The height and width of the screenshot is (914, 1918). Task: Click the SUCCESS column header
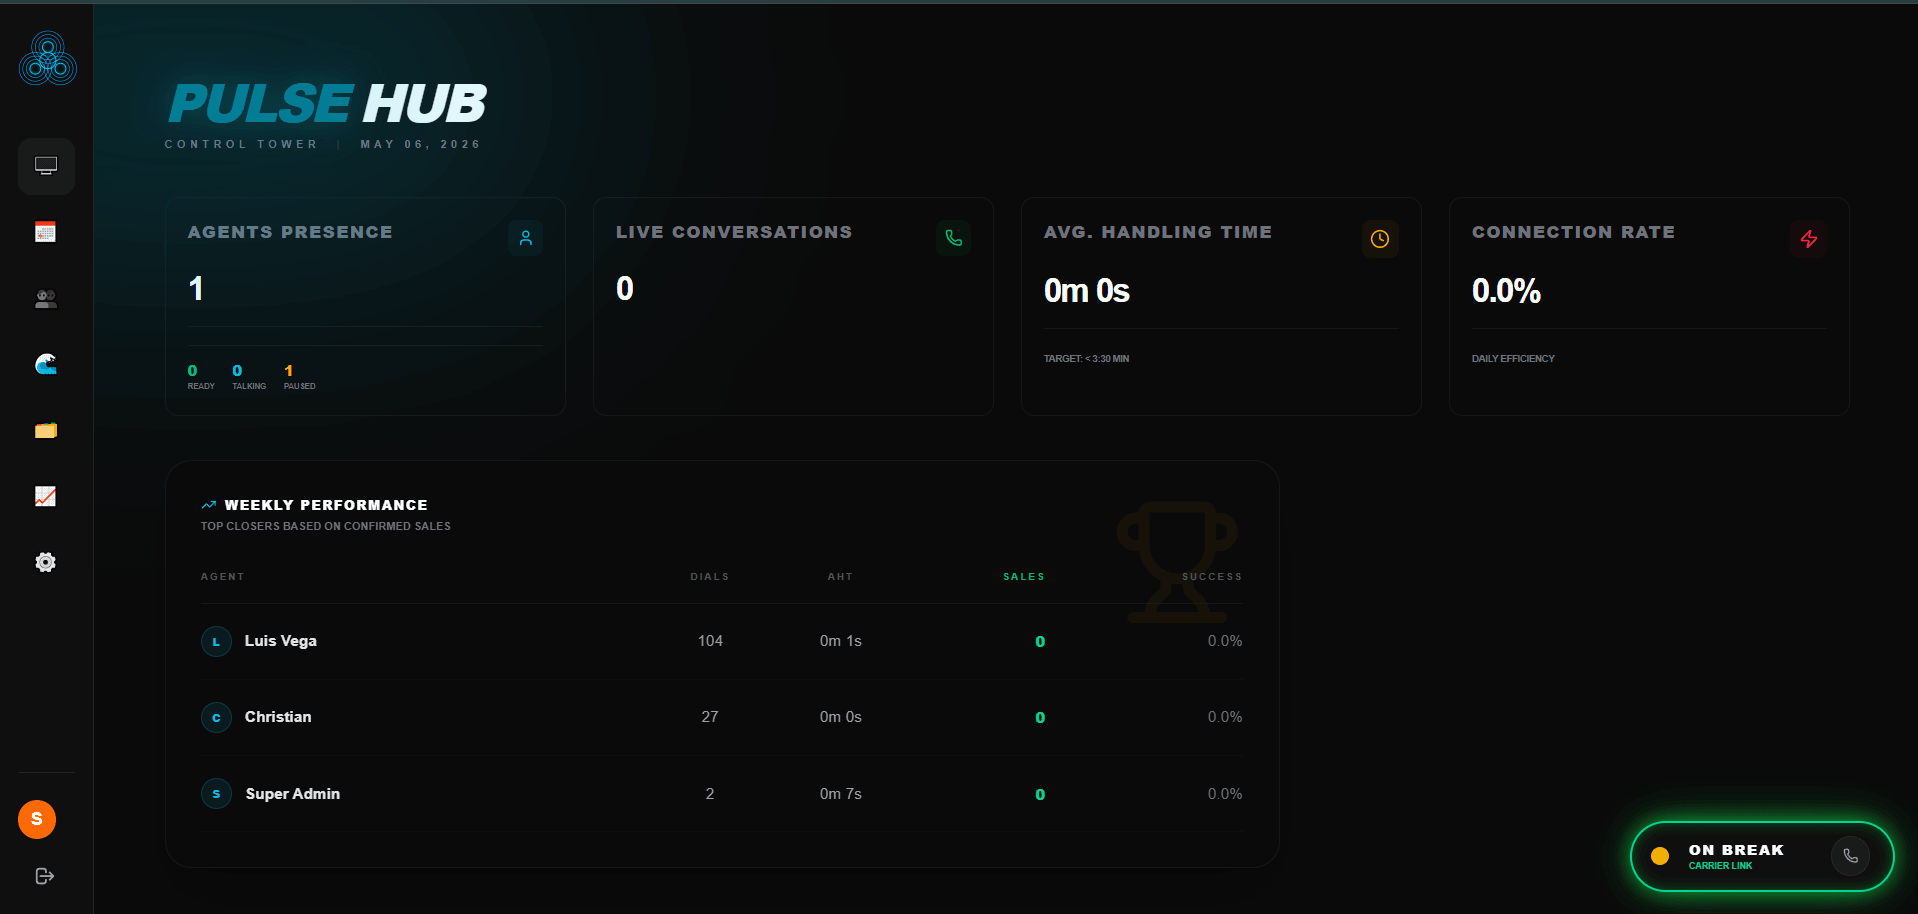[1212, 577]
